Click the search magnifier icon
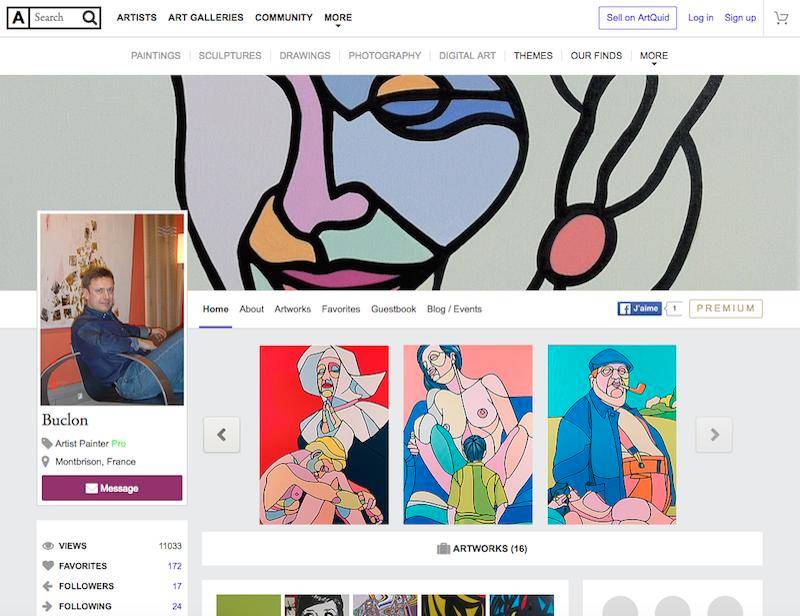Screen dimensions: 800x616 pos(90,18)
